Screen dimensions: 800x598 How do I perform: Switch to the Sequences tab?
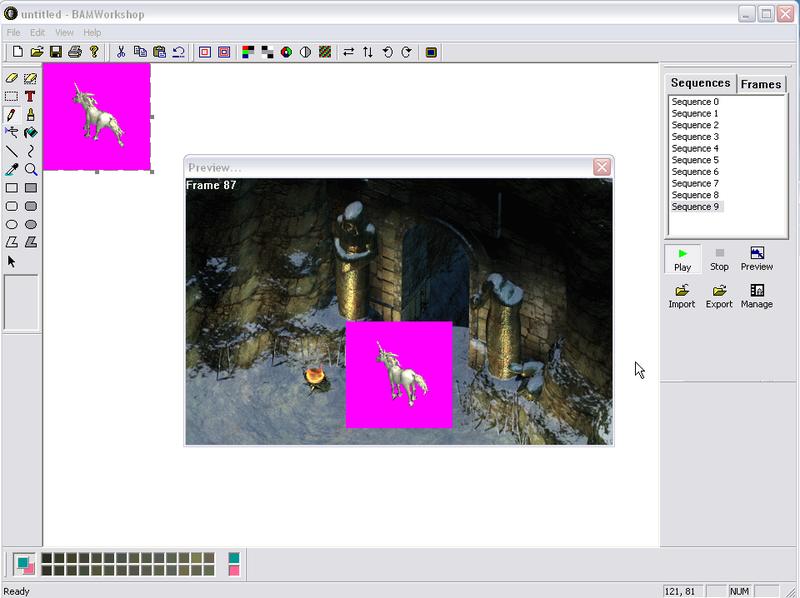[700, 83]
